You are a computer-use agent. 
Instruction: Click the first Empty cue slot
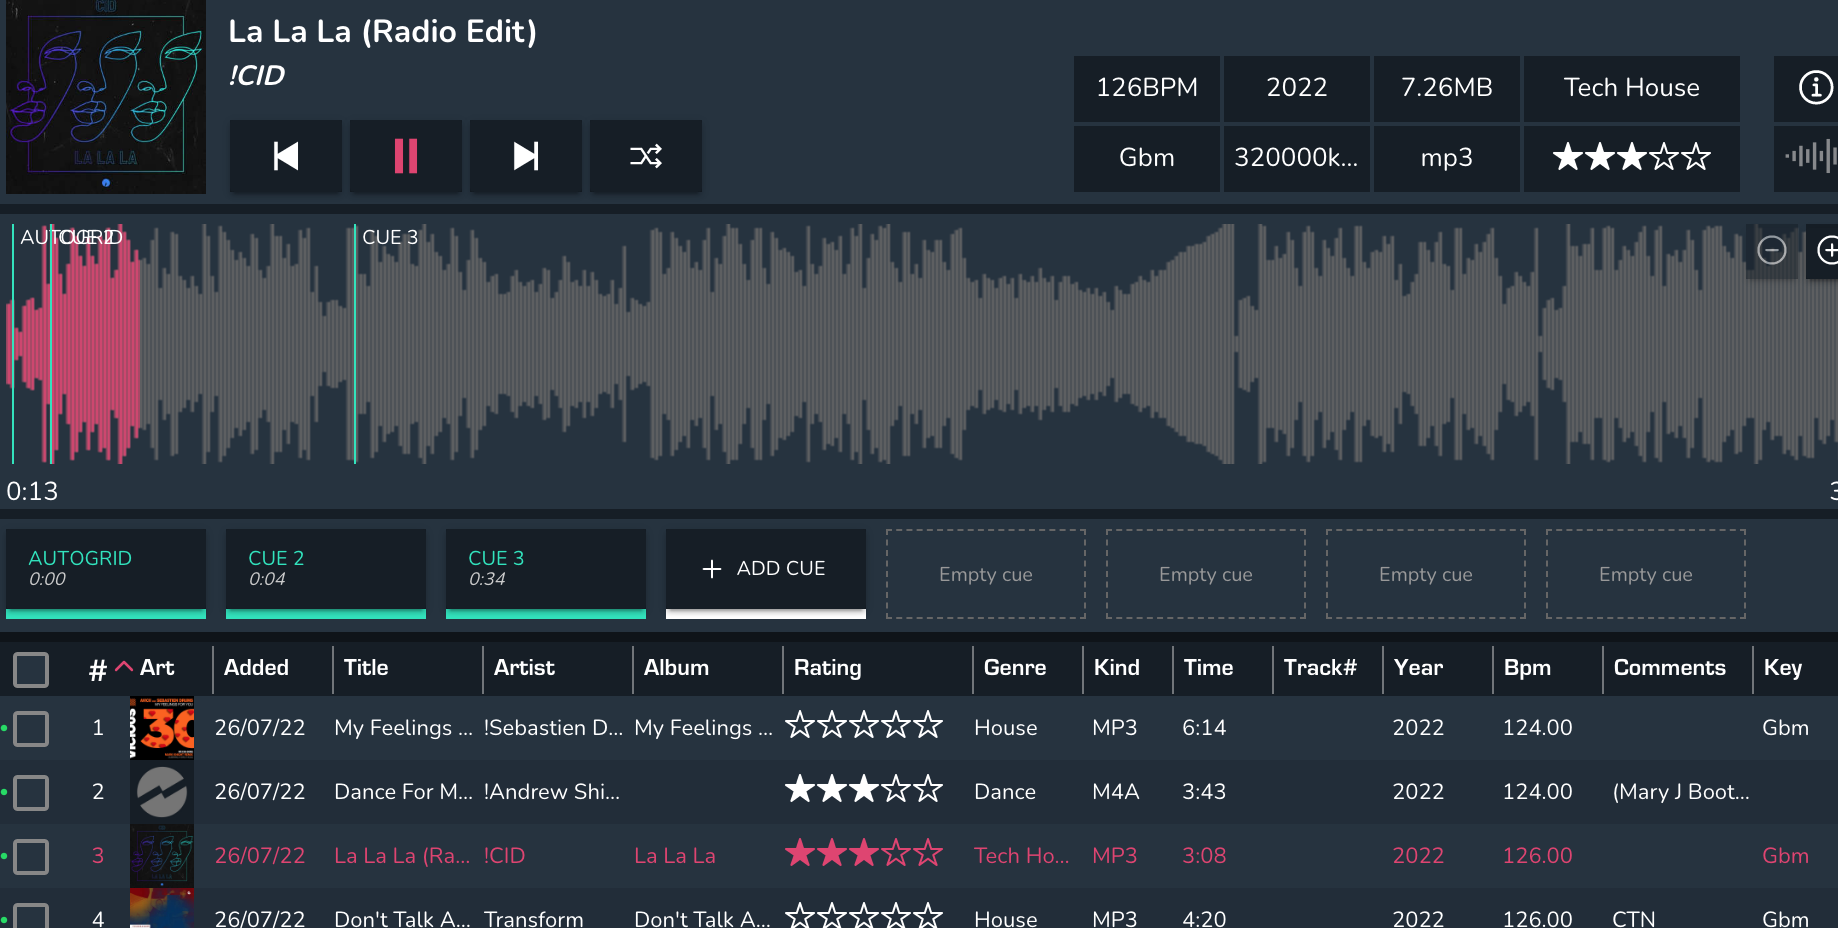click(985, 574)
